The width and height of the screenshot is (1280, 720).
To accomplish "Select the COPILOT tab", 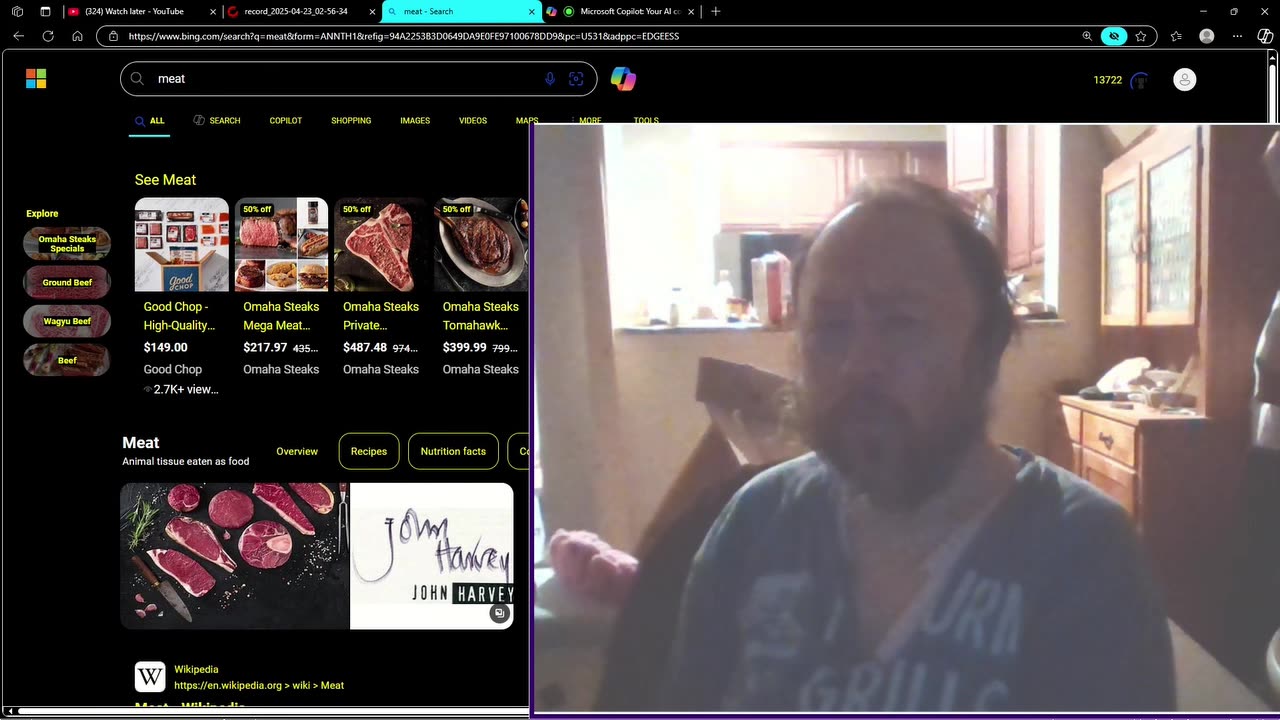I will [x=286, y=121].
